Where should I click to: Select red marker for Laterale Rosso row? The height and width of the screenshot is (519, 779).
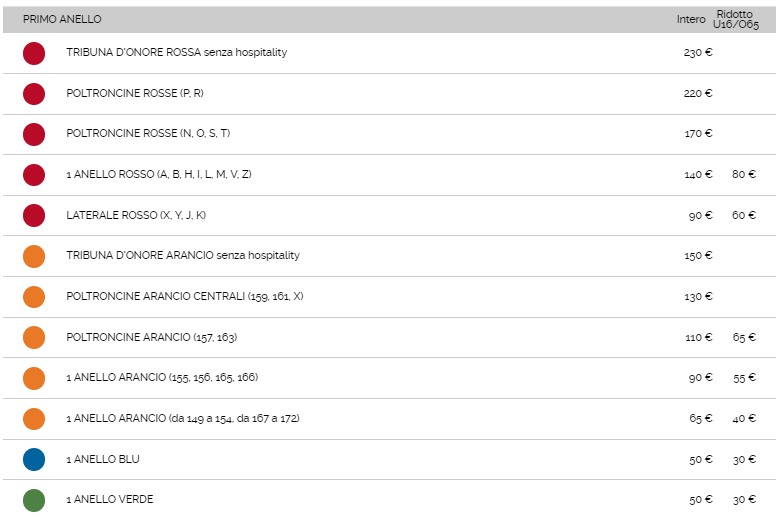pos(34,215)
